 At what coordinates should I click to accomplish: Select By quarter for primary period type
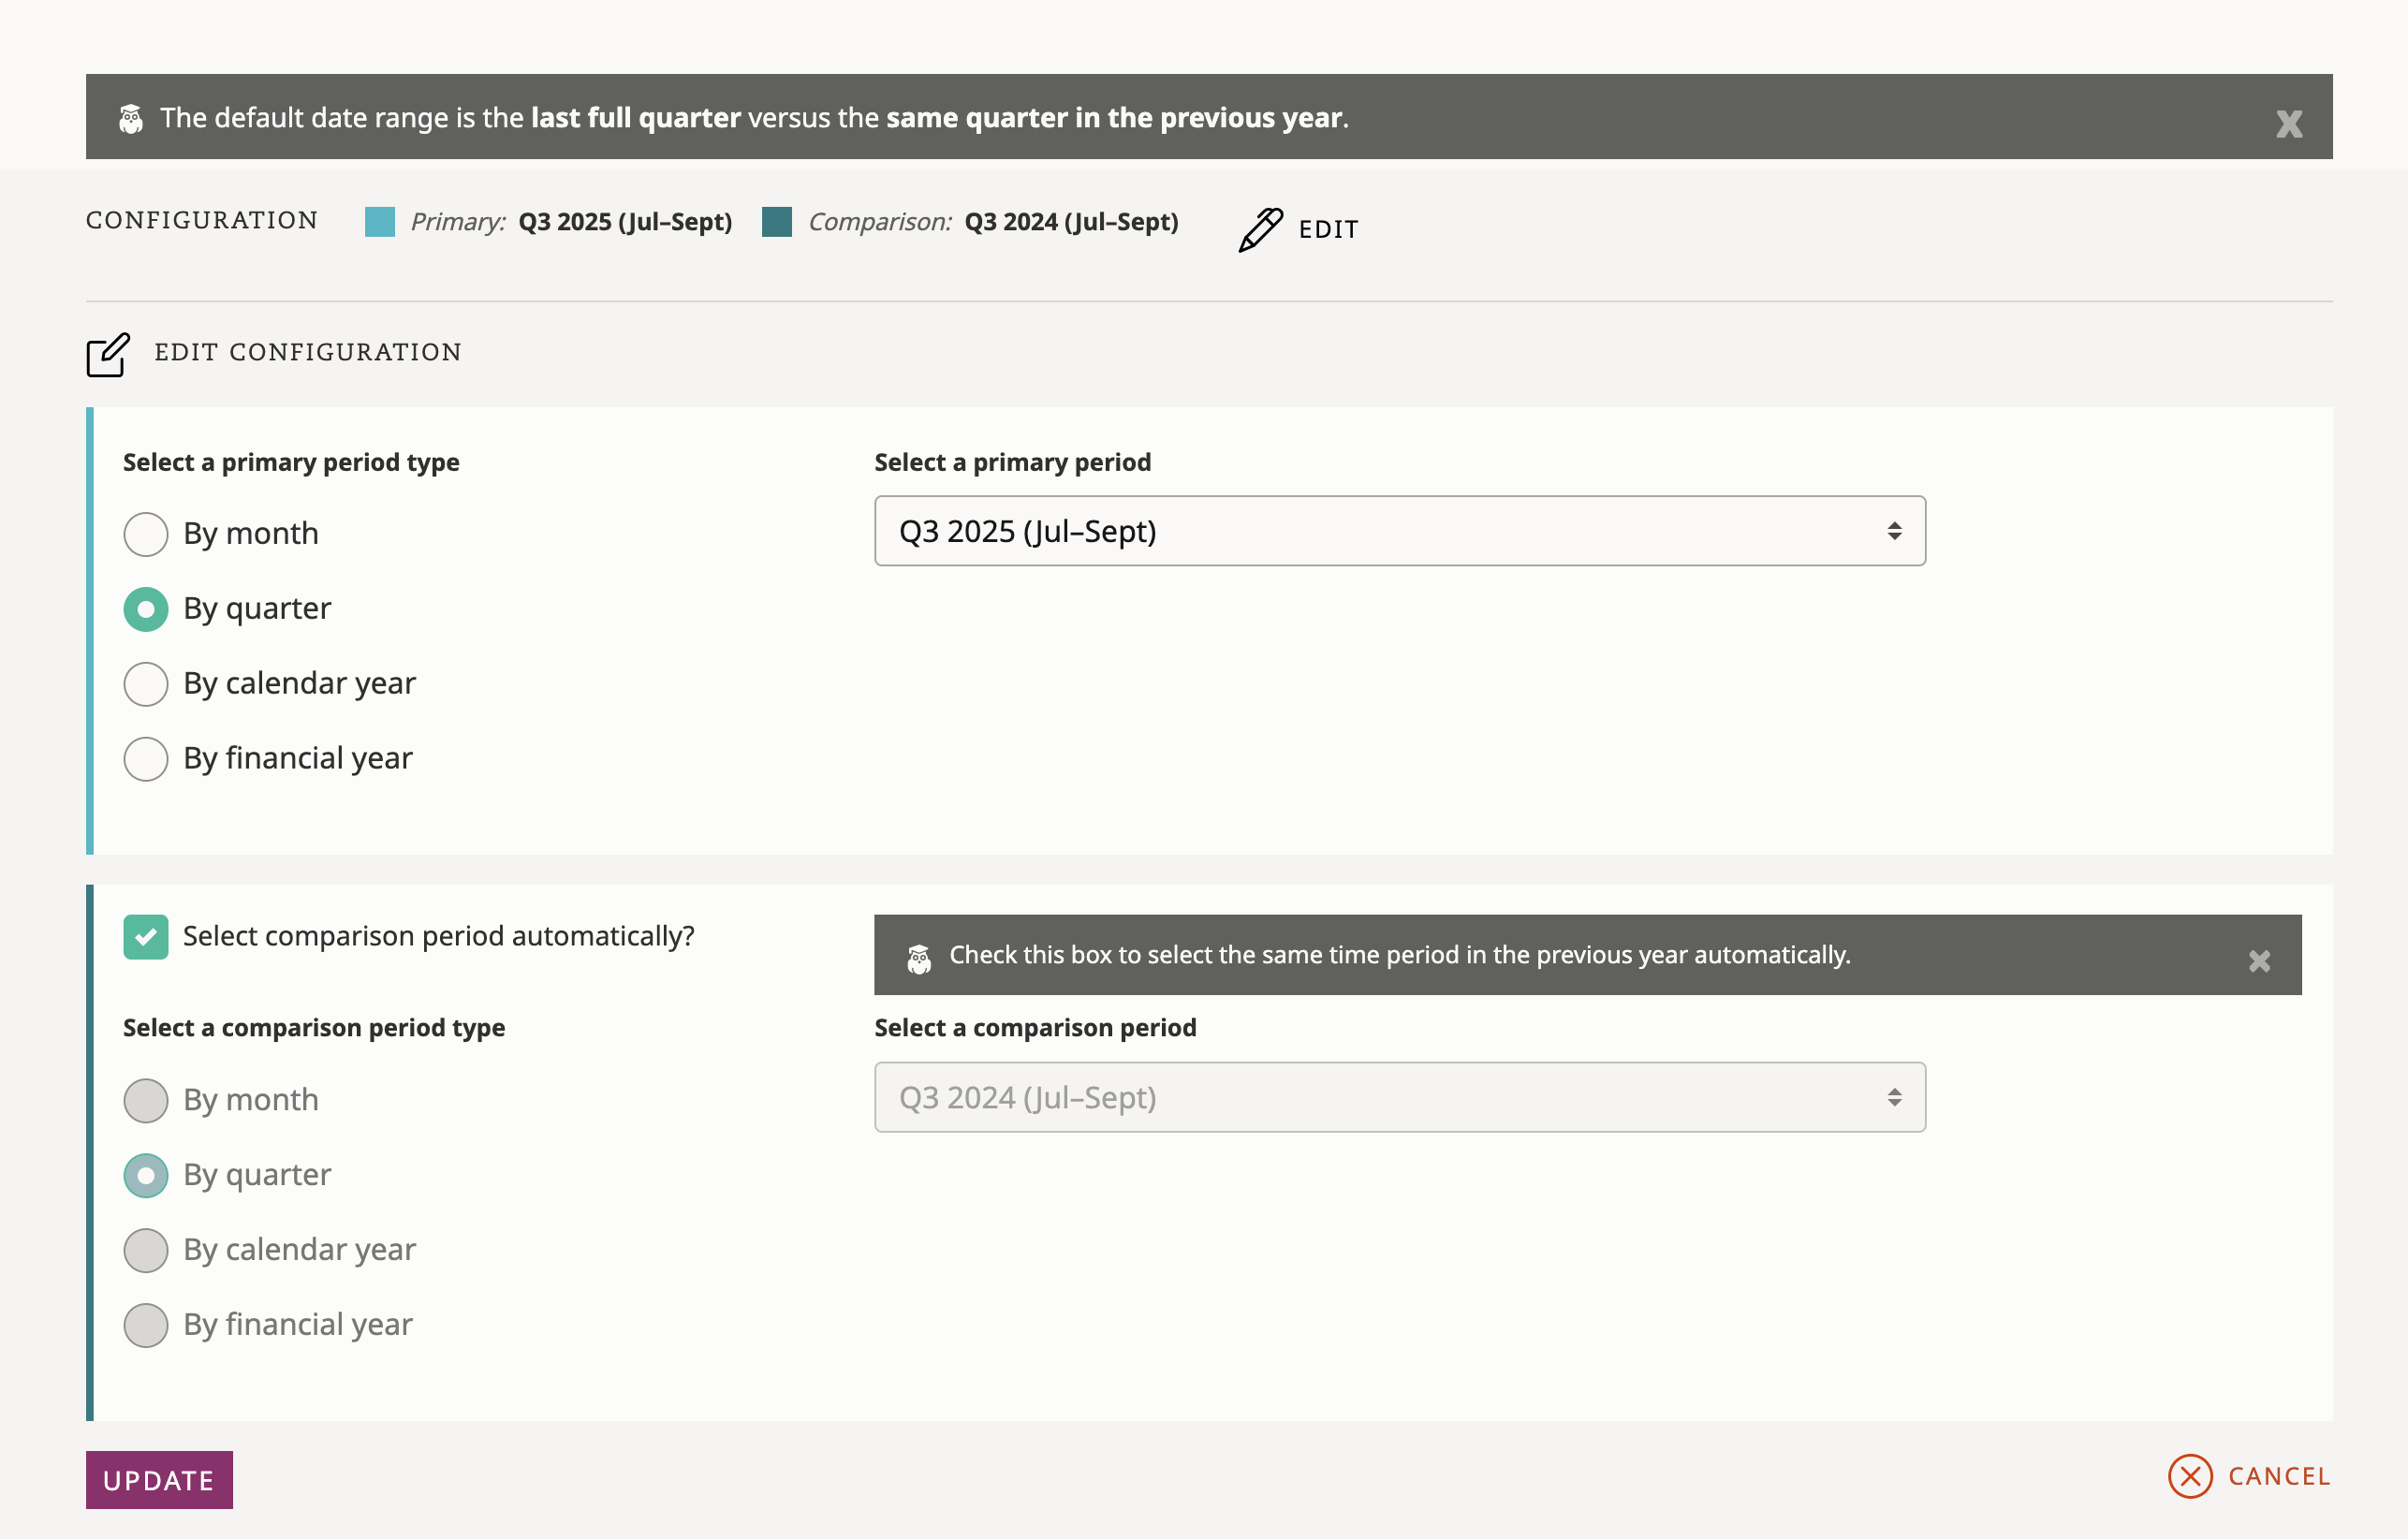tap(146, 609)
